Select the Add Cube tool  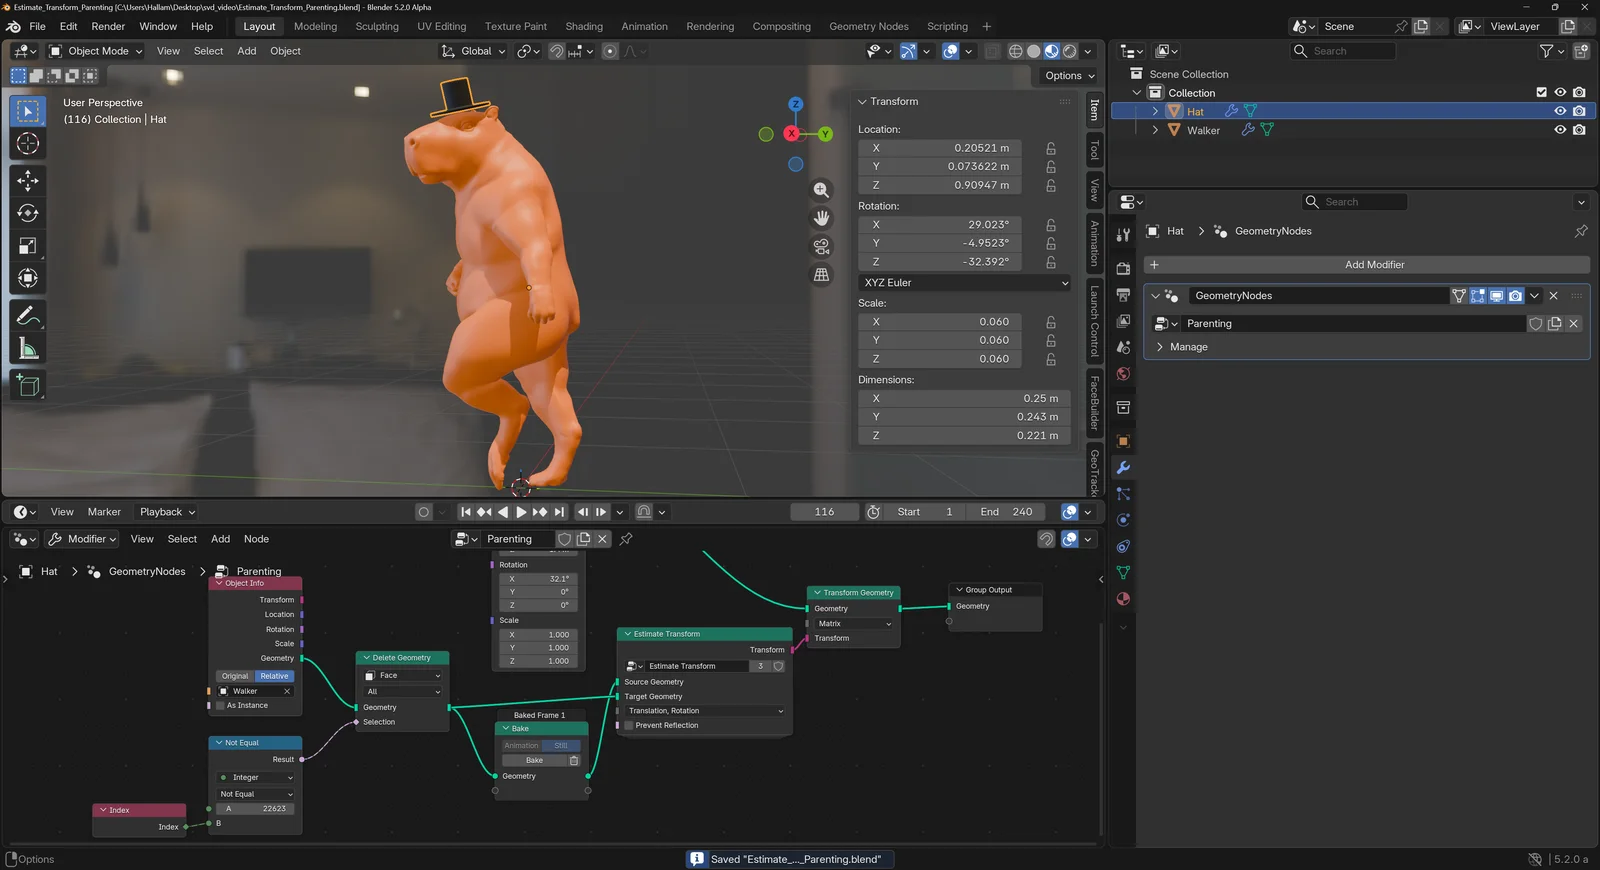[x=28, y=385]
